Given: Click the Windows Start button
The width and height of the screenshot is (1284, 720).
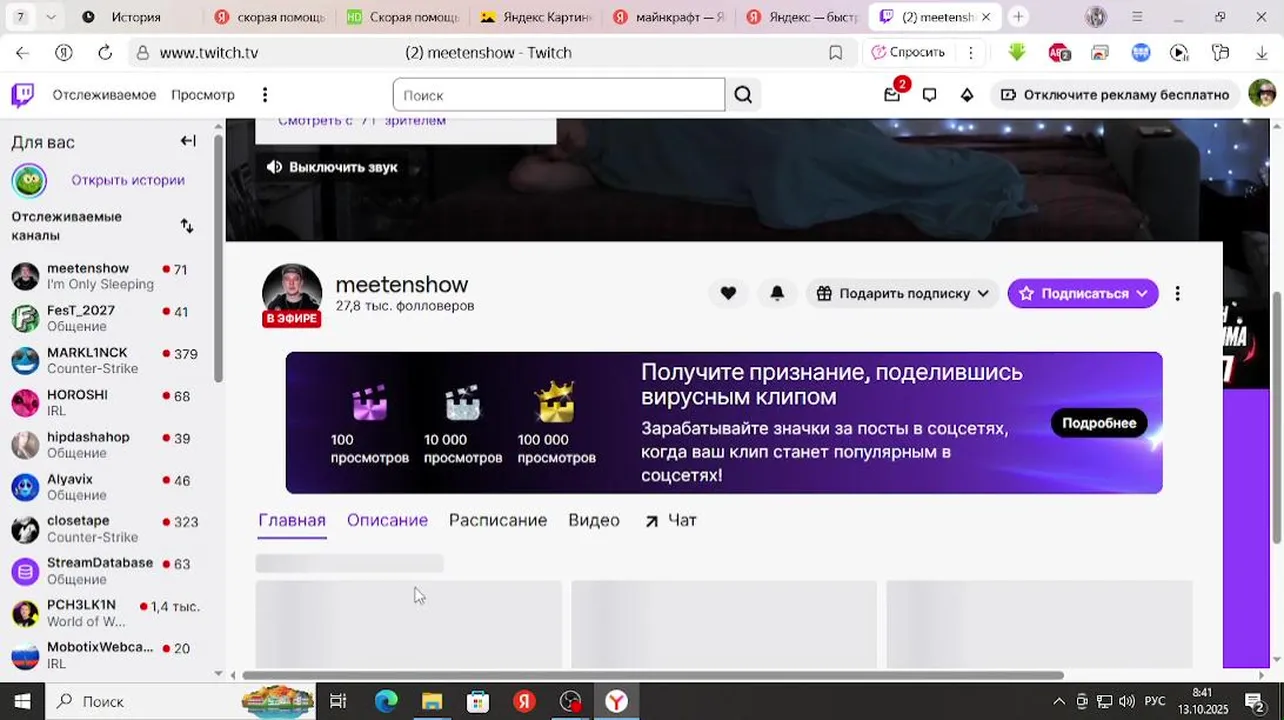Looking at the screenshot, I should [22, 701].
